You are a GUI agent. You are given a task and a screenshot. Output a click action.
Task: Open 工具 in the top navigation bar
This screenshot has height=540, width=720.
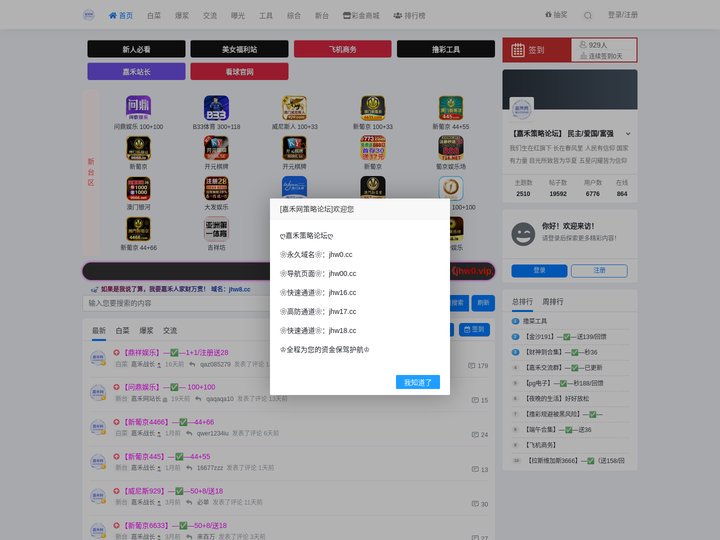(x=266, y=16)
